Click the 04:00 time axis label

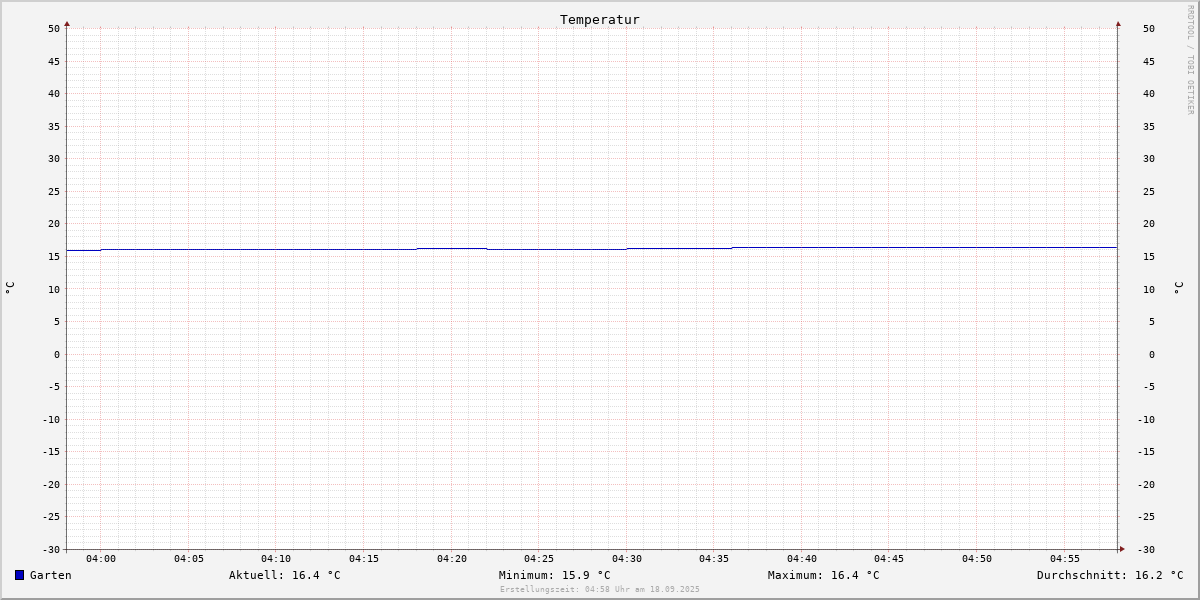101,559
